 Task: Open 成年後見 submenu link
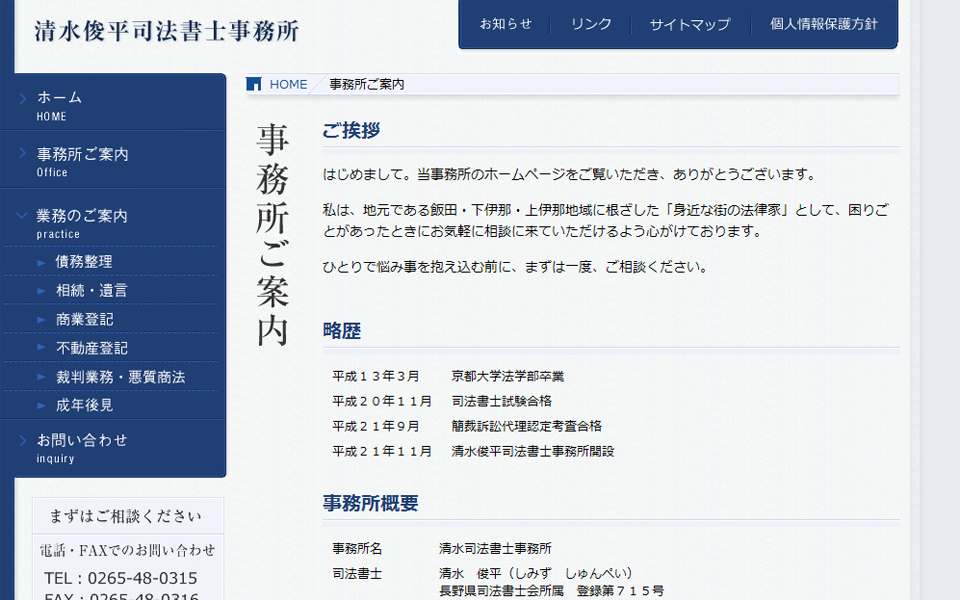click(x=84, y=405)
